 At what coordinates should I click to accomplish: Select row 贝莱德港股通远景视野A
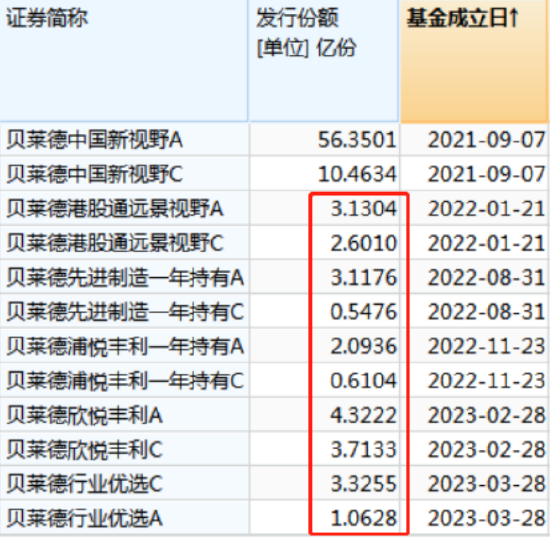(x=275, y=208)
